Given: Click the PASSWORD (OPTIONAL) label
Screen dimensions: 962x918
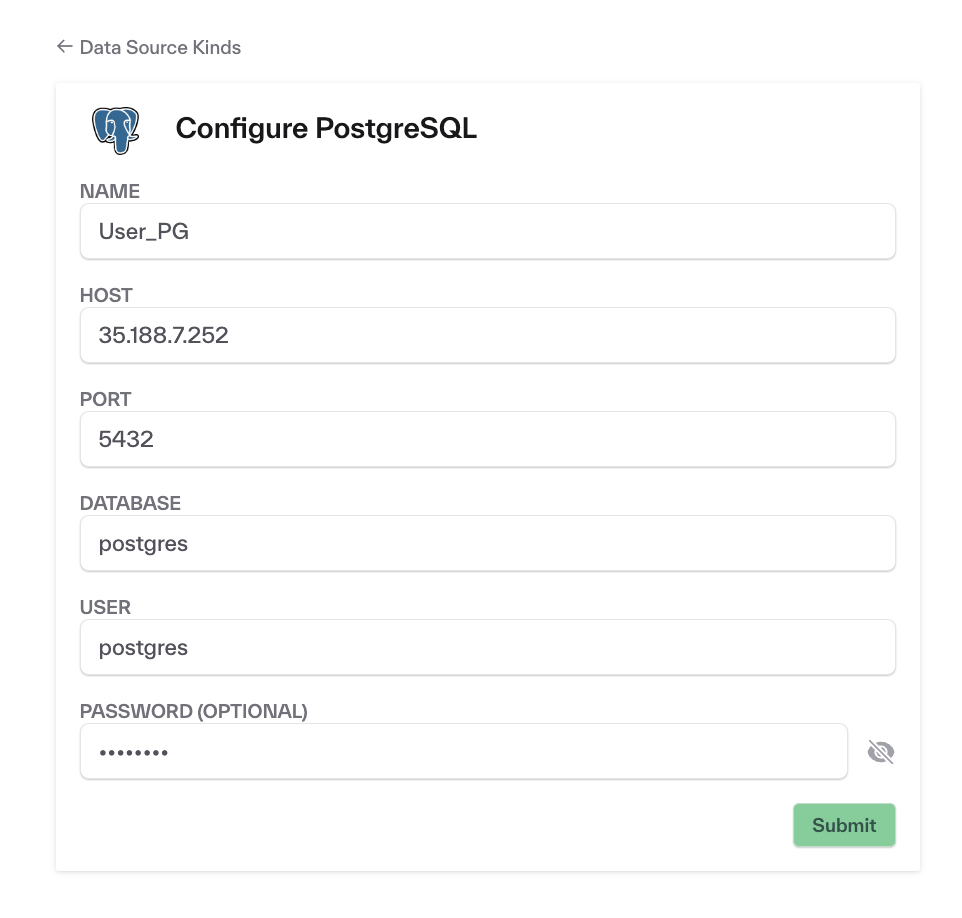Looking at the screenshot, I should tap(193, 711).
